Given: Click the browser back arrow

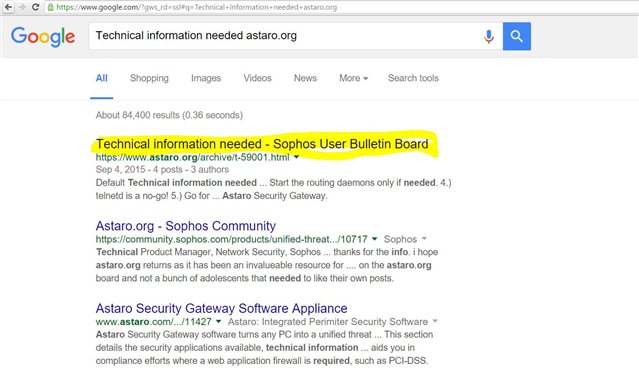Looking at the screenshot, I should click(x=8, y=7).
